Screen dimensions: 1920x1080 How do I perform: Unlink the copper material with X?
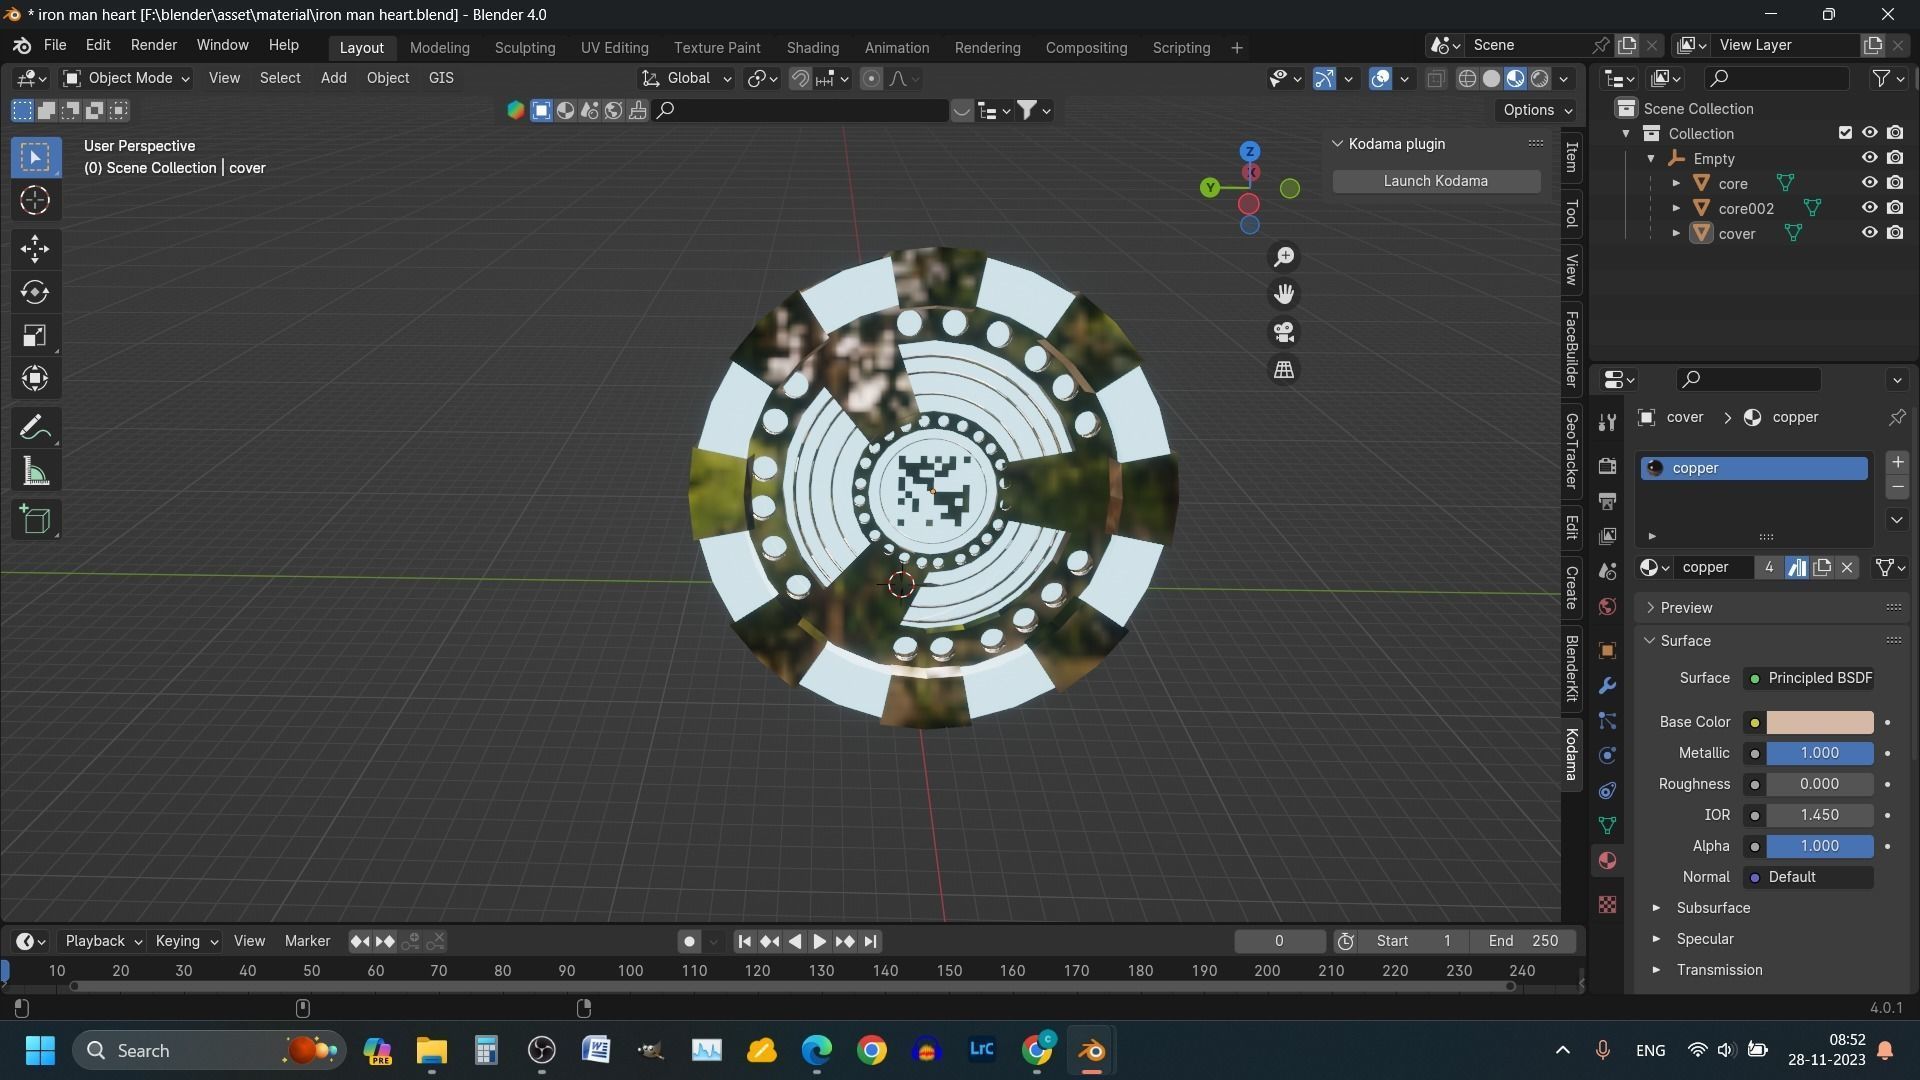[x=1847, y=568]
